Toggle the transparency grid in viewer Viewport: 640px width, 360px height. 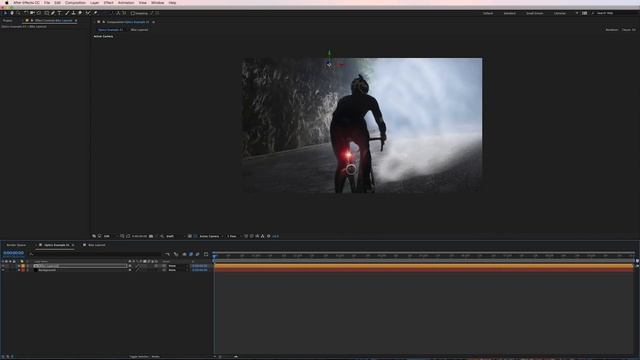[195, 236]
